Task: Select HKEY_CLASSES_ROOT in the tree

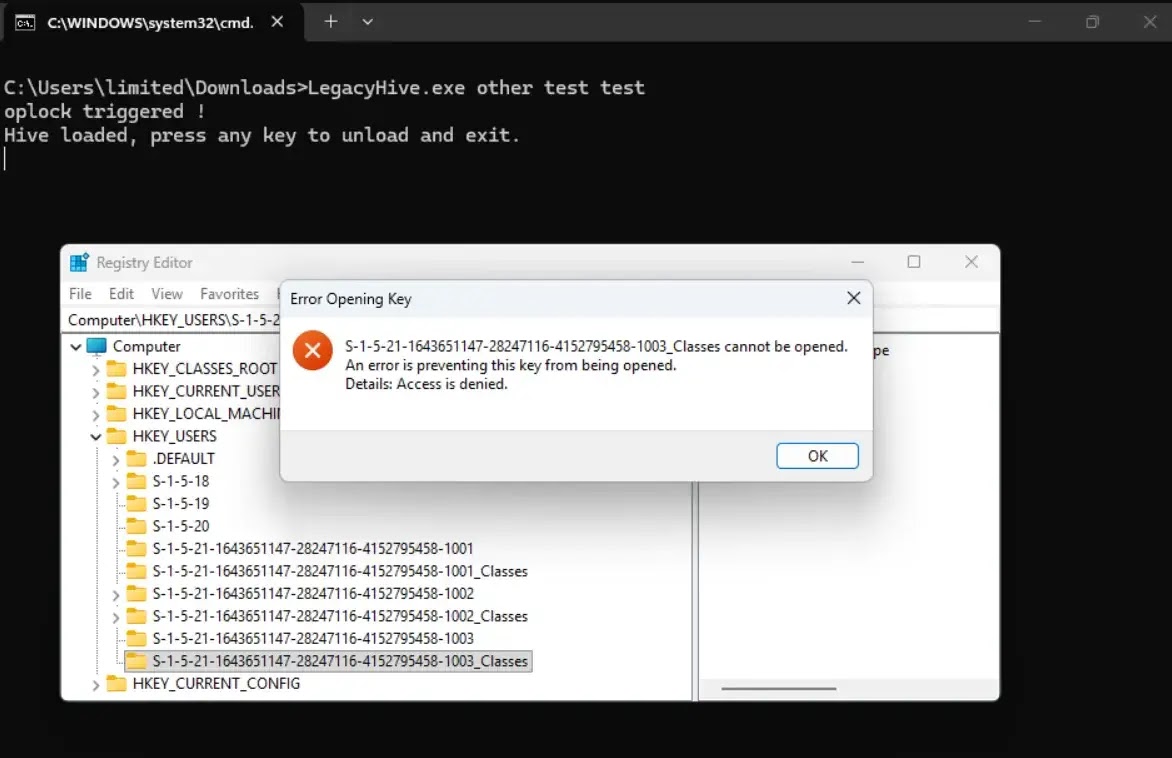Action: tap(205, 369)
